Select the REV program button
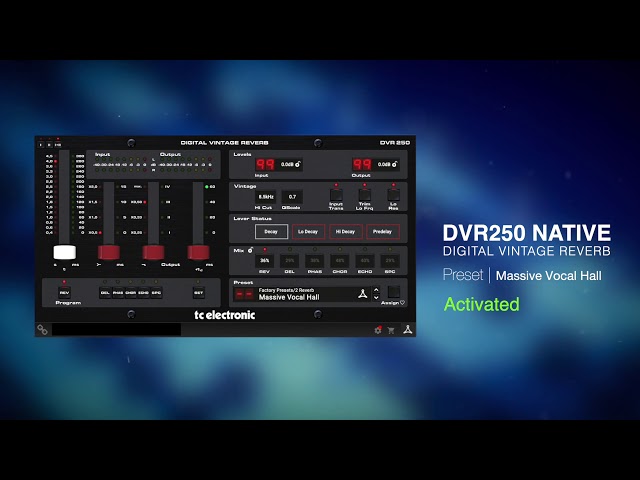The width and height of the screenshot is (640, 480). [x=64, y=293]
